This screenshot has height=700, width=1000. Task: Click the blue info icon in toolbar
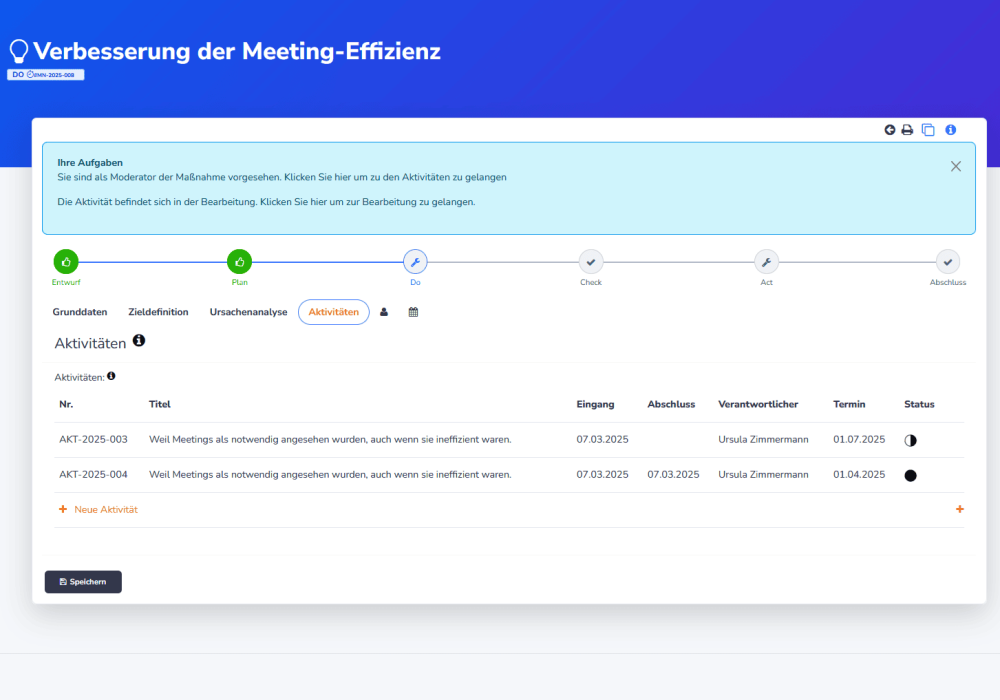(951, 130)
